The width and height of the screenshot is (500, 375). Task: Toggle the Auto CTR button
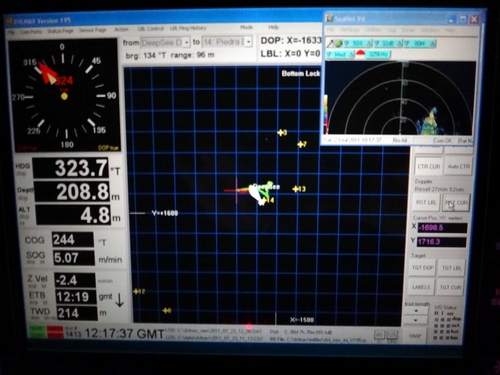pos(459,166)
